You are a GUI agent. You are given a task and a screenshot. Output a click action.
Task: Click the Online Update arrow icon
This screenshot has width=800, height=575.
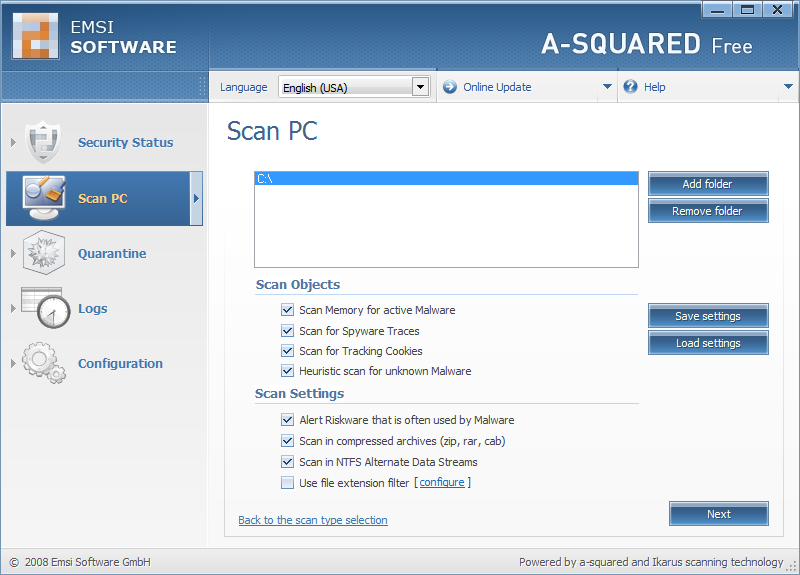pyautogui.click(x=449, y=87)
